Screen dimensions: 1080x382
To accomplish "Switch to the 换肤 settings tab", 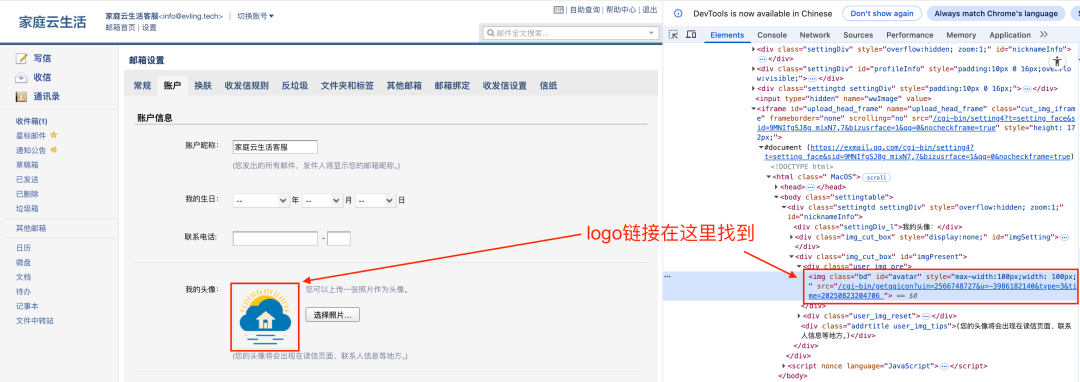I will (202, 86).
